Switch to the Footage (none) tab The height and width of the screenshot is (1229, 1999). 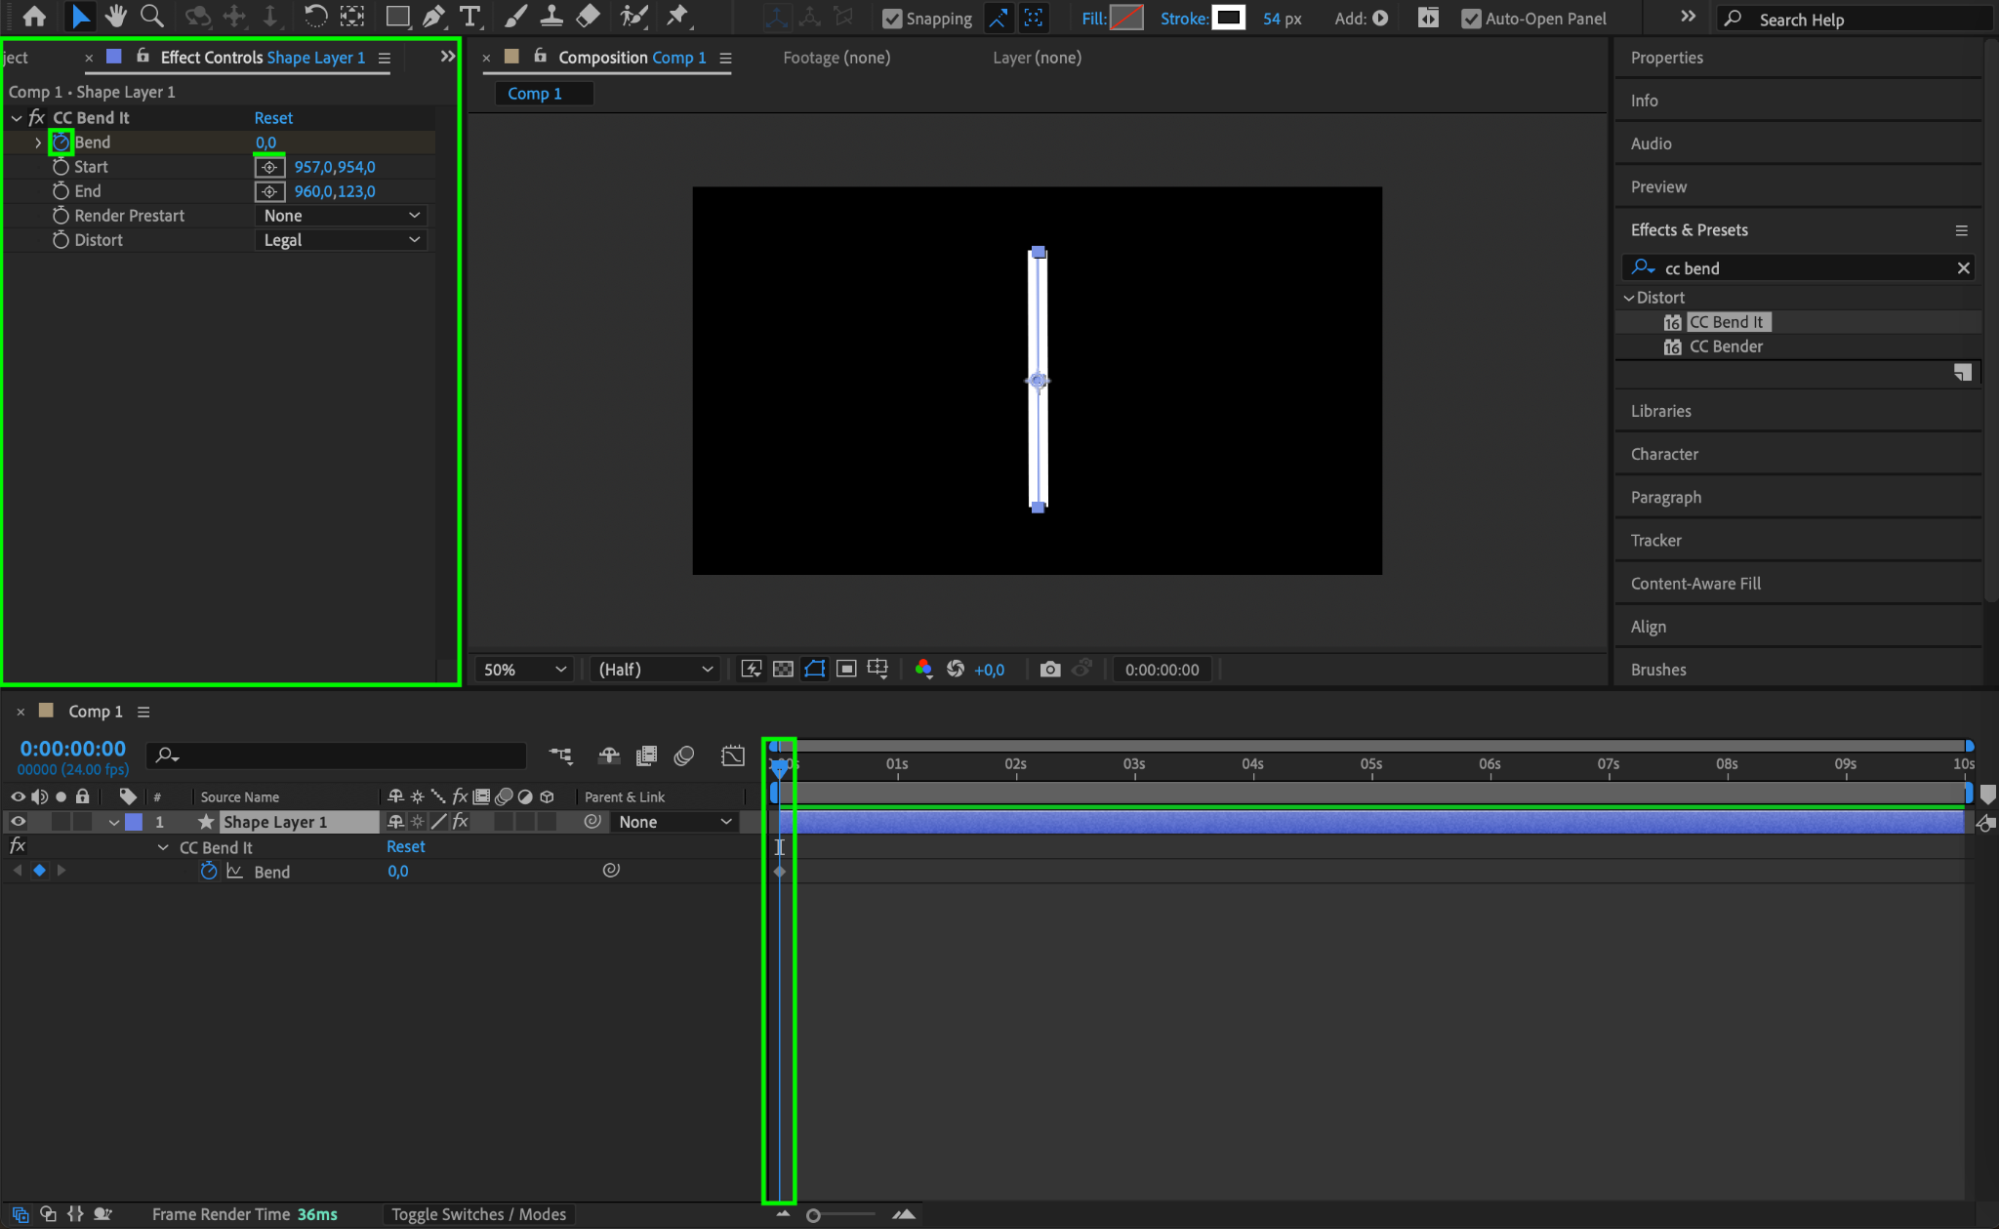click(x=836, y=57)
